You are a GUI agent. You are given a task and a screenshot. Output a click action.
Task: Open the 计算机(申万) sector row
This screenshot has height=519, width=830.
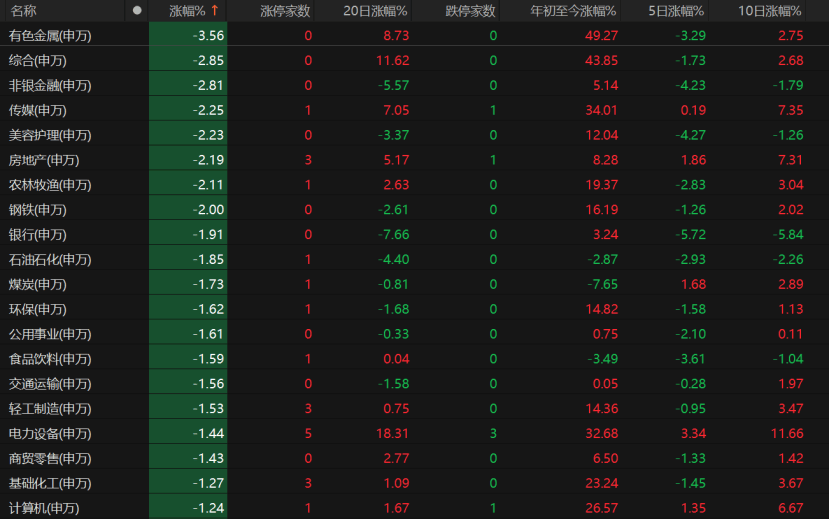pyautogui.click(x=43, y=508)
